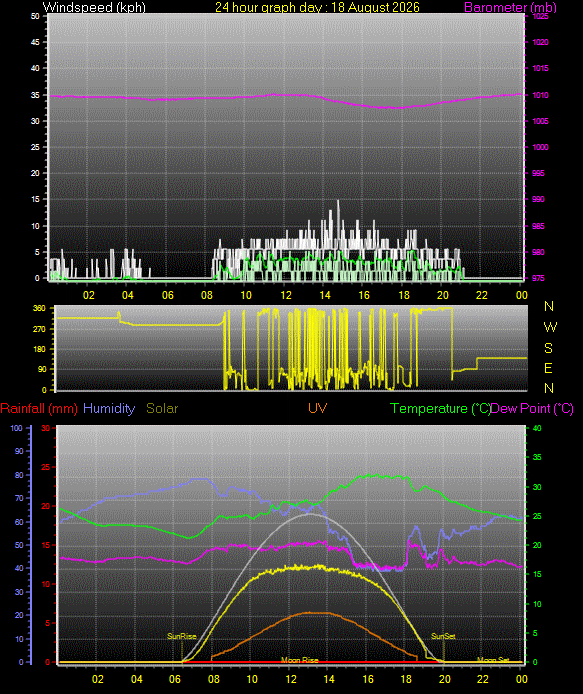Click the 'Solar' legend label
Image resolution: width=583 pixels, height=694 pixels.
pyautogui.click(x=162, y=408)
